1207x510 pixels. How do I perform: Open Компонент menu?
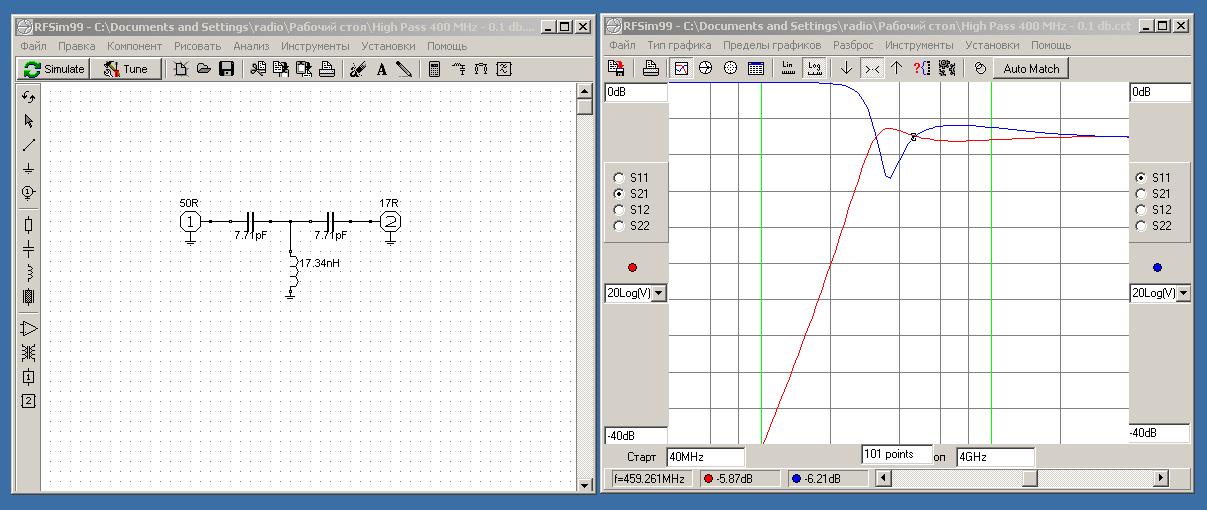134,46
